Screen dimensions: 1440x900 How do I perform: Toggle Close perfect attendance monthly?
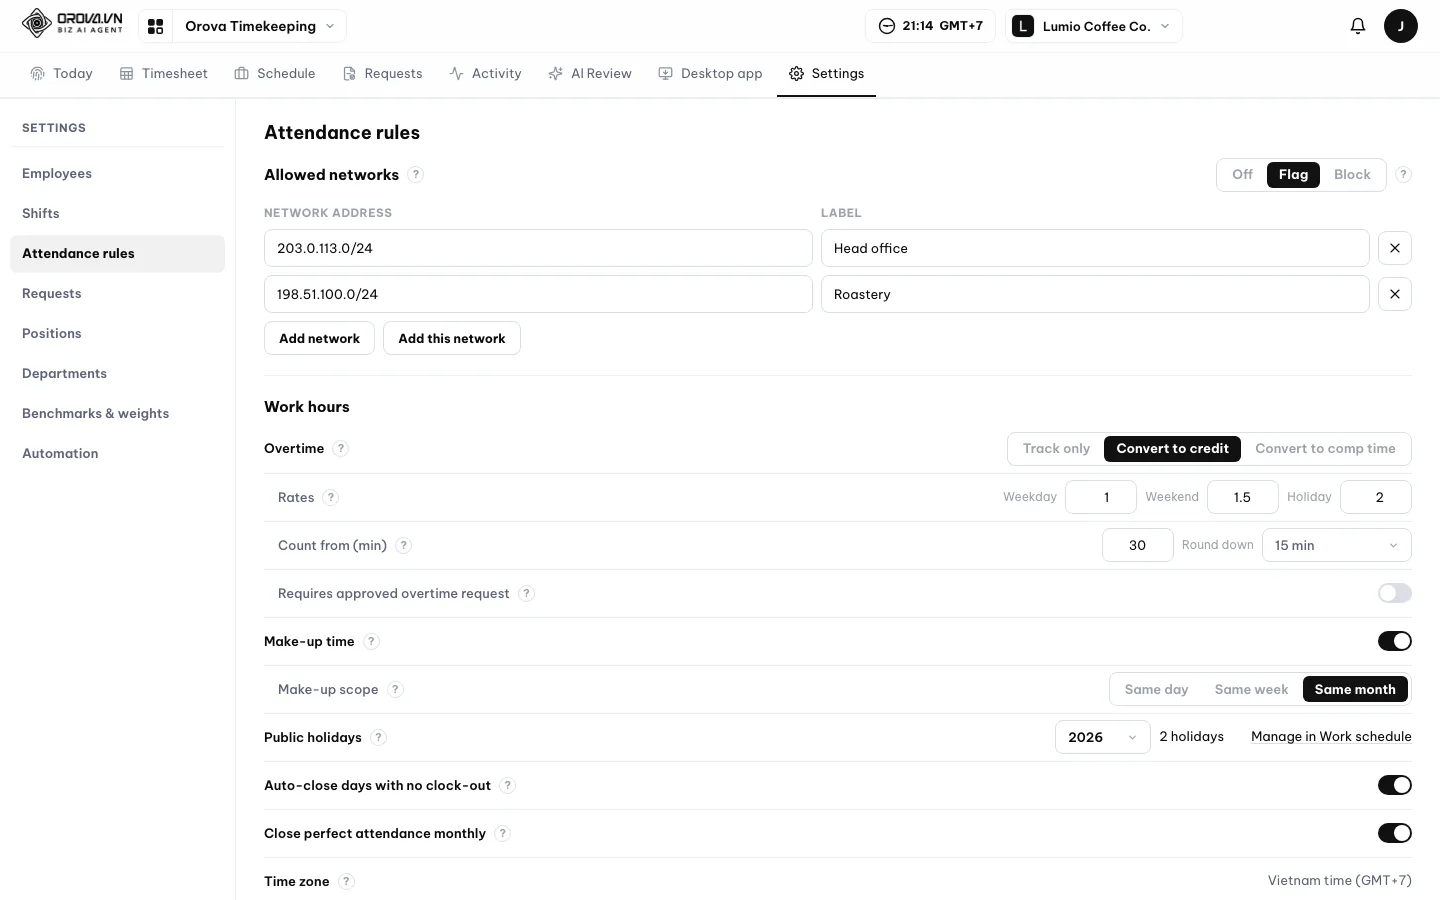[1394, 833]
